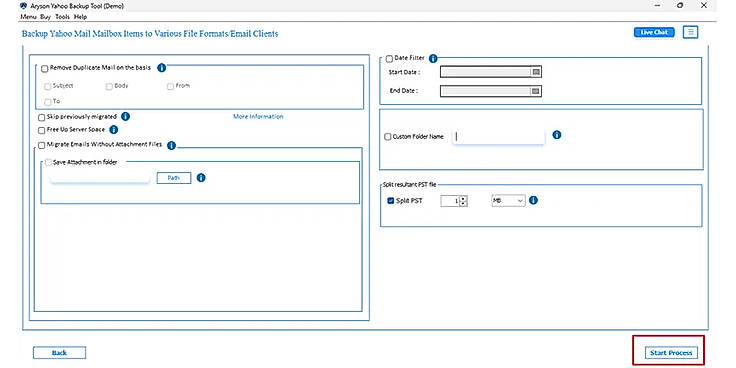Check Custom Folder Name option

click(387, 137)
